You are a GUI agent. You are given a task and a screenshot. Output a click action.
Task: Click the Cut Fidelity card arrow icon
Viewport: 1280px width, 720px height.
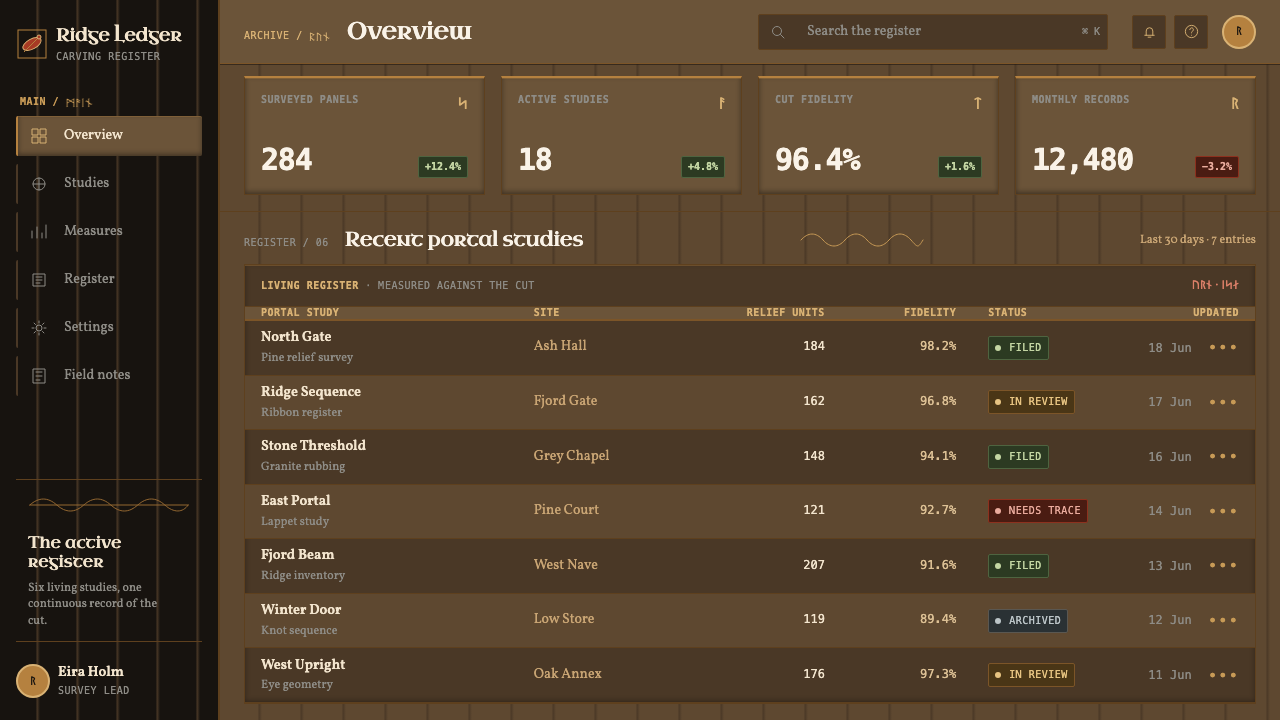(977, 103)
